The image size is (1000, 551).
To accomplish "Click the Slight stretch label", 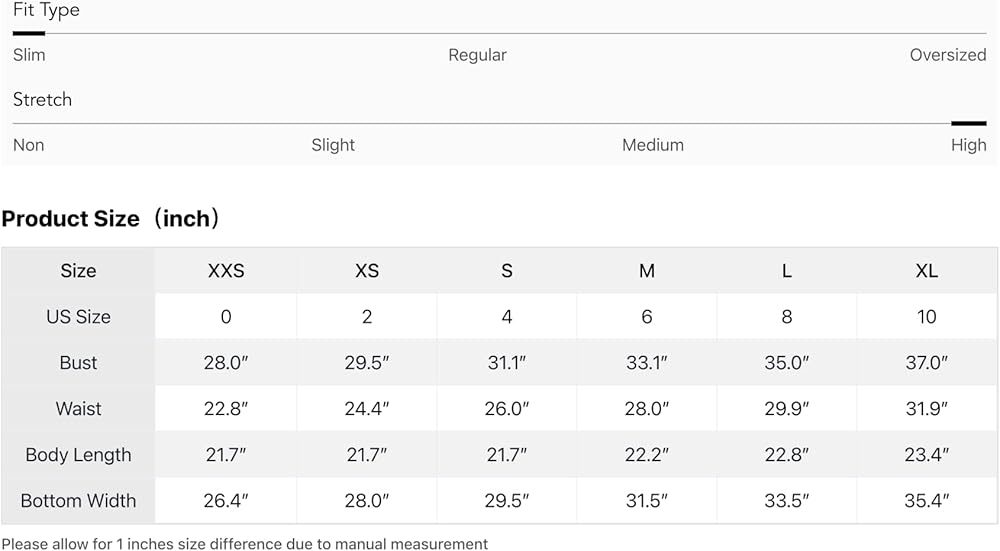I will (x=333, y=145).
